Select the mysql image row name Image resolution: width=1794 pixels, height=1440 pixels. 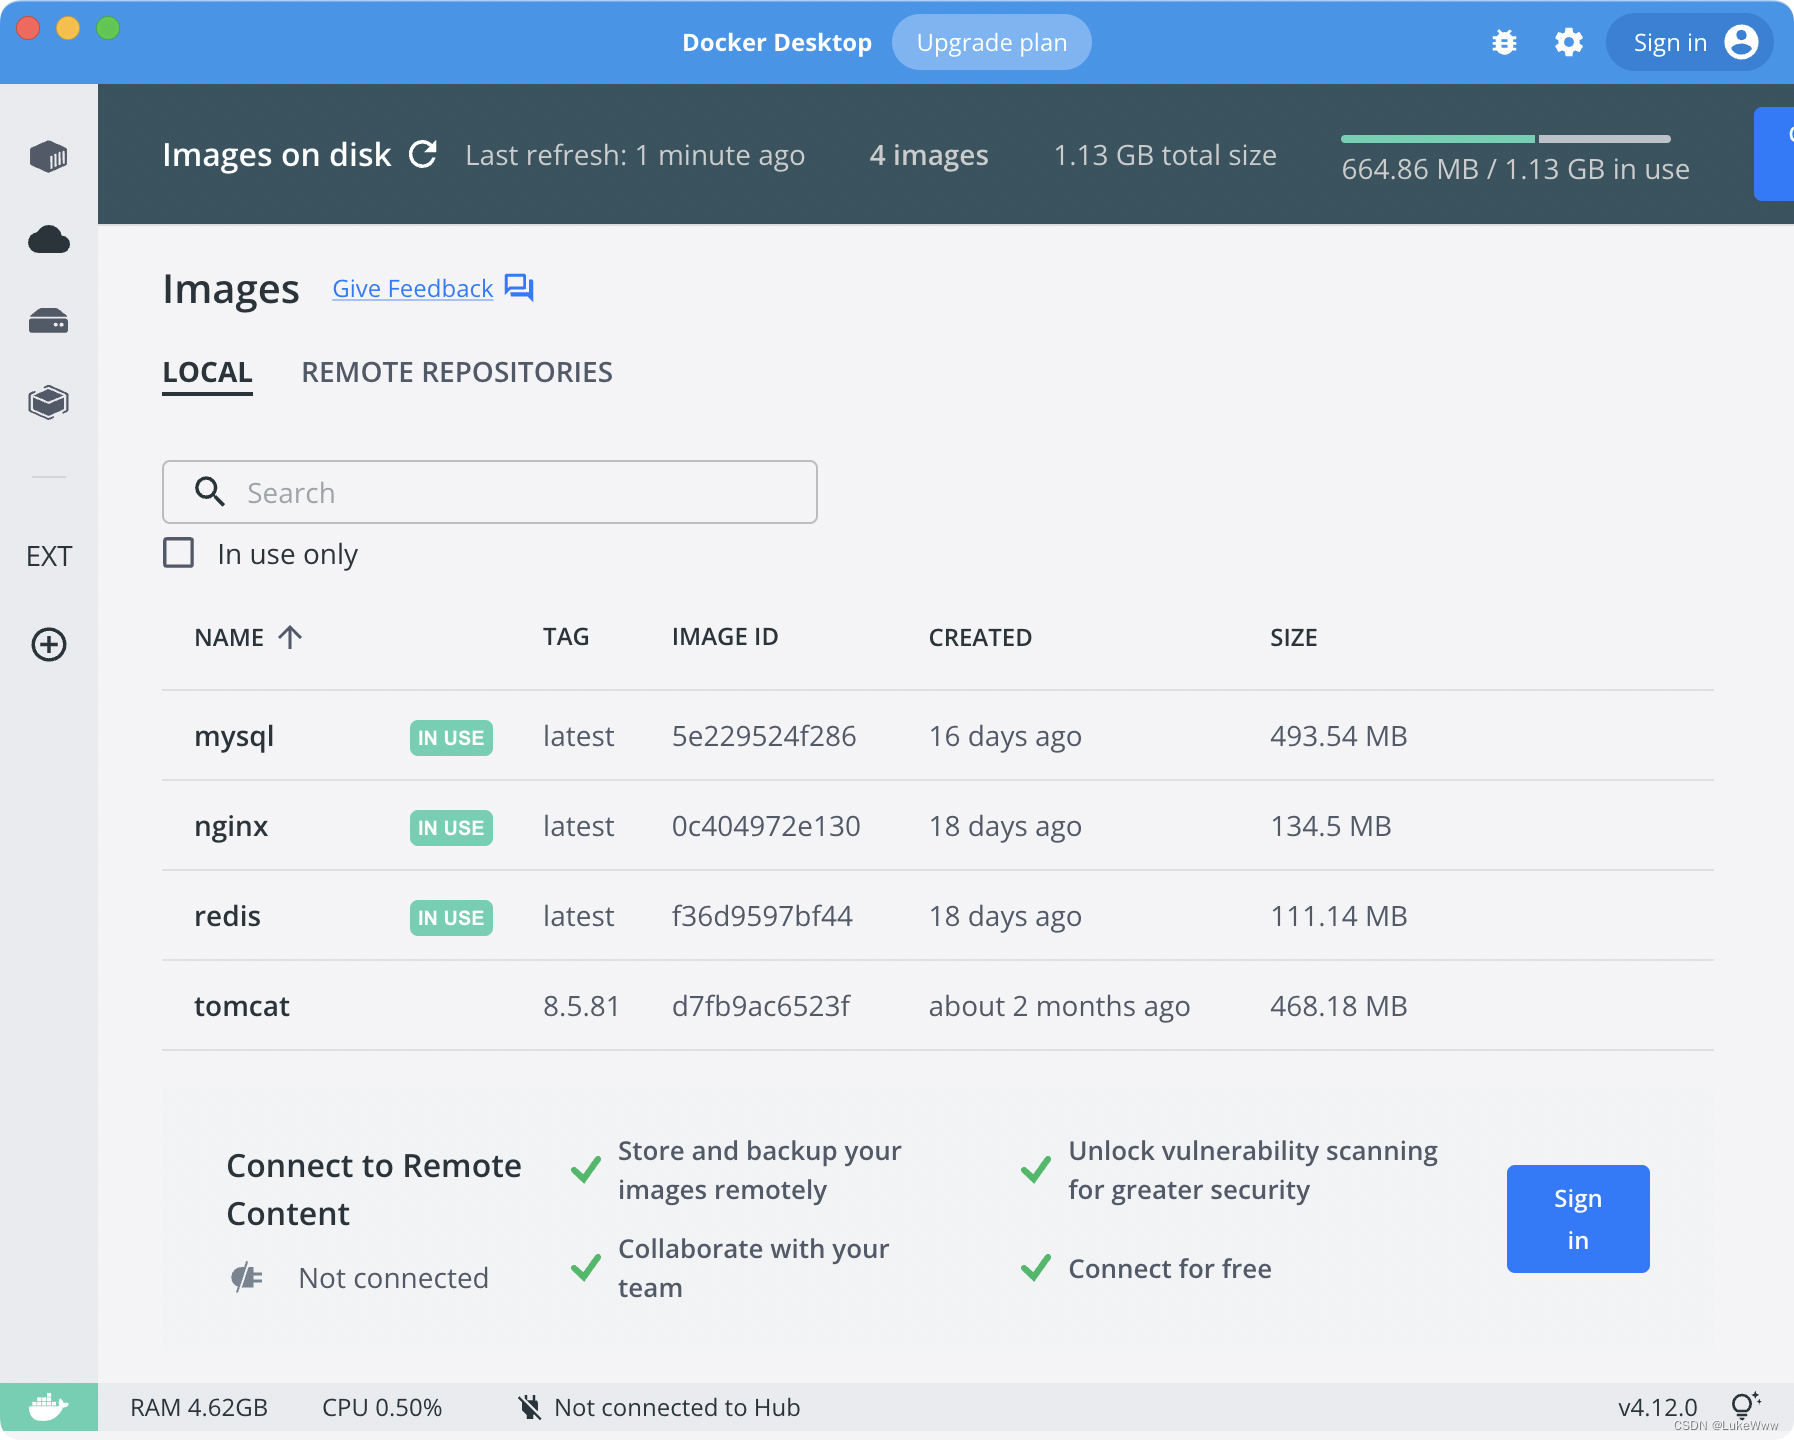coord(234,737)
